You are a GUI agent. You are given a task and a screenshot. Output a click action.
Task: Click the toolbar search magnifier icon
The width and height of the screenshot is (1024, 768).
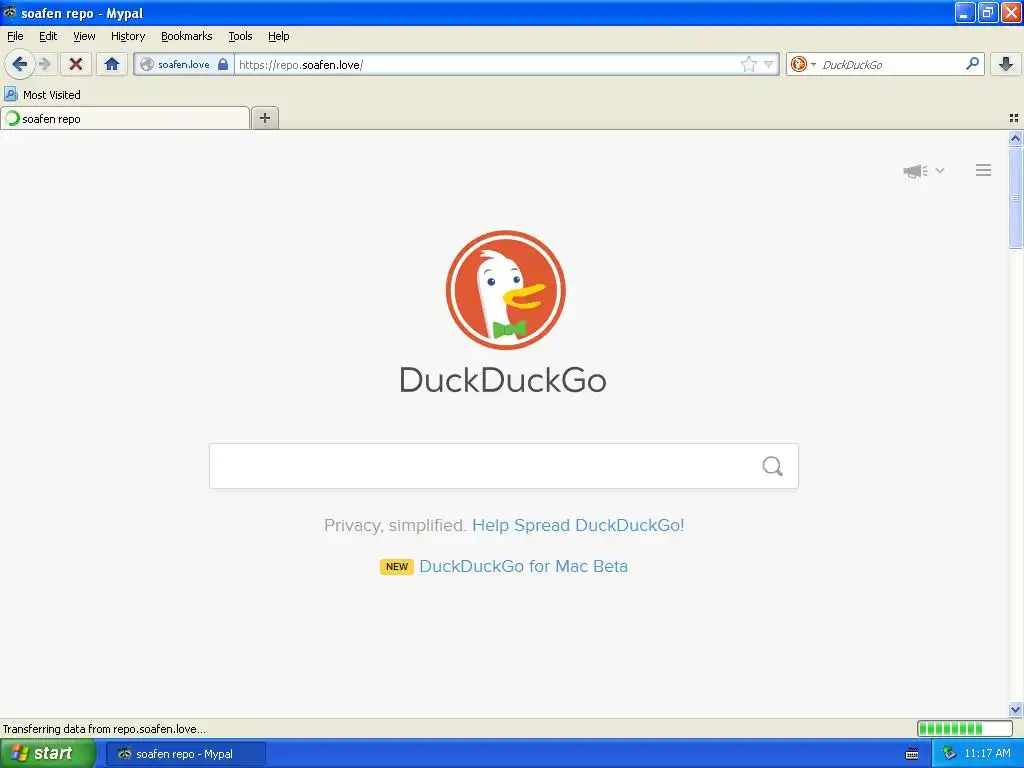[972, 63]
